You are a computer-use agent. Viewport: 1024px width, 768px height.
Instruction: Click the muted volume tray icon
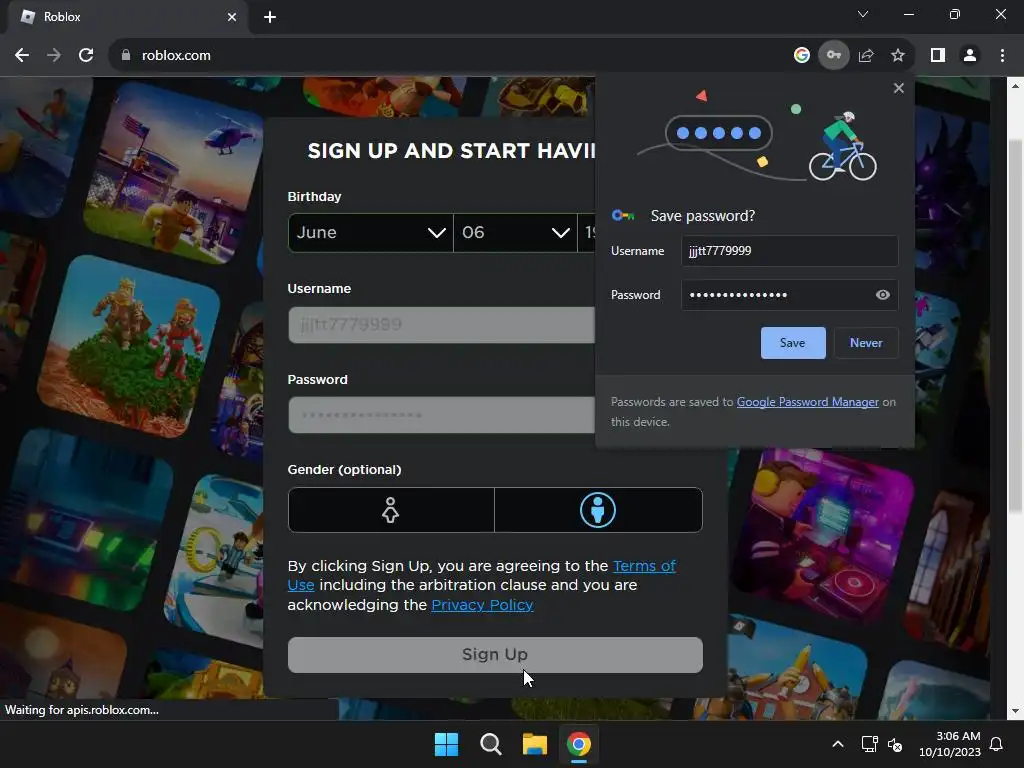[895, 744]
